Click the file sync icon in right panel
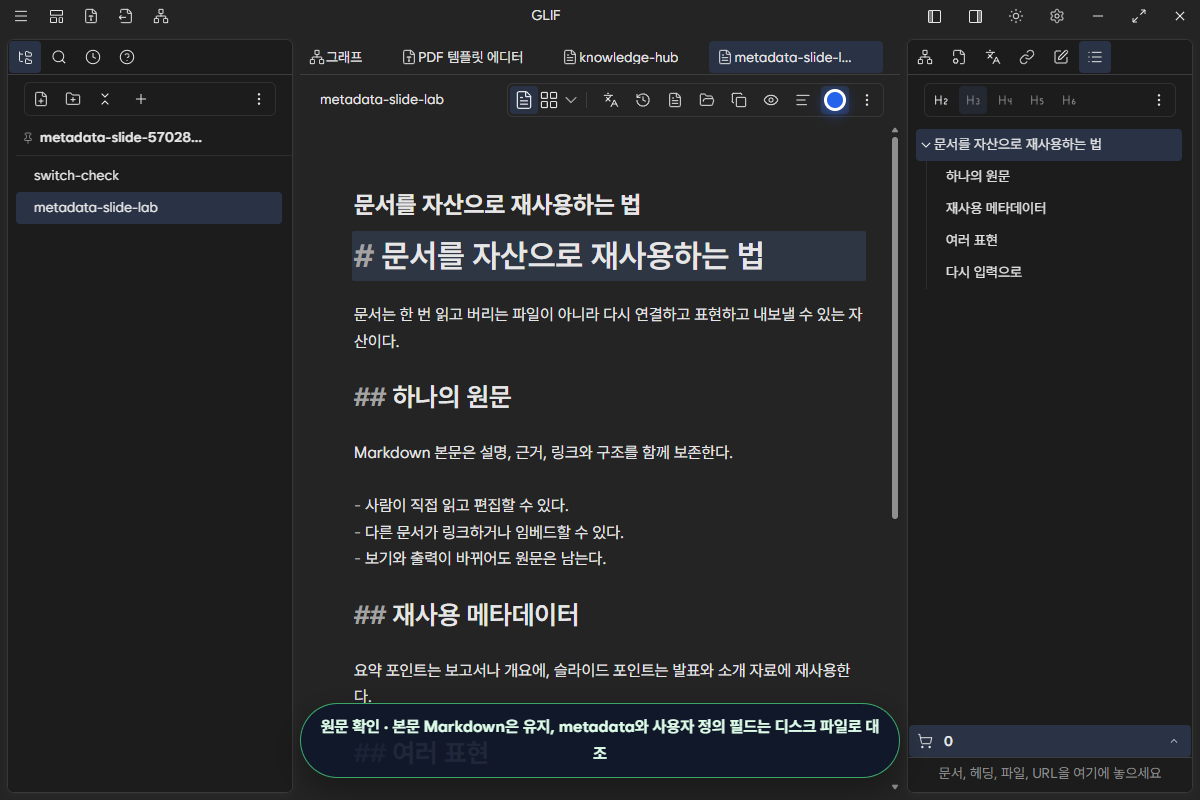 coord(959,57)
